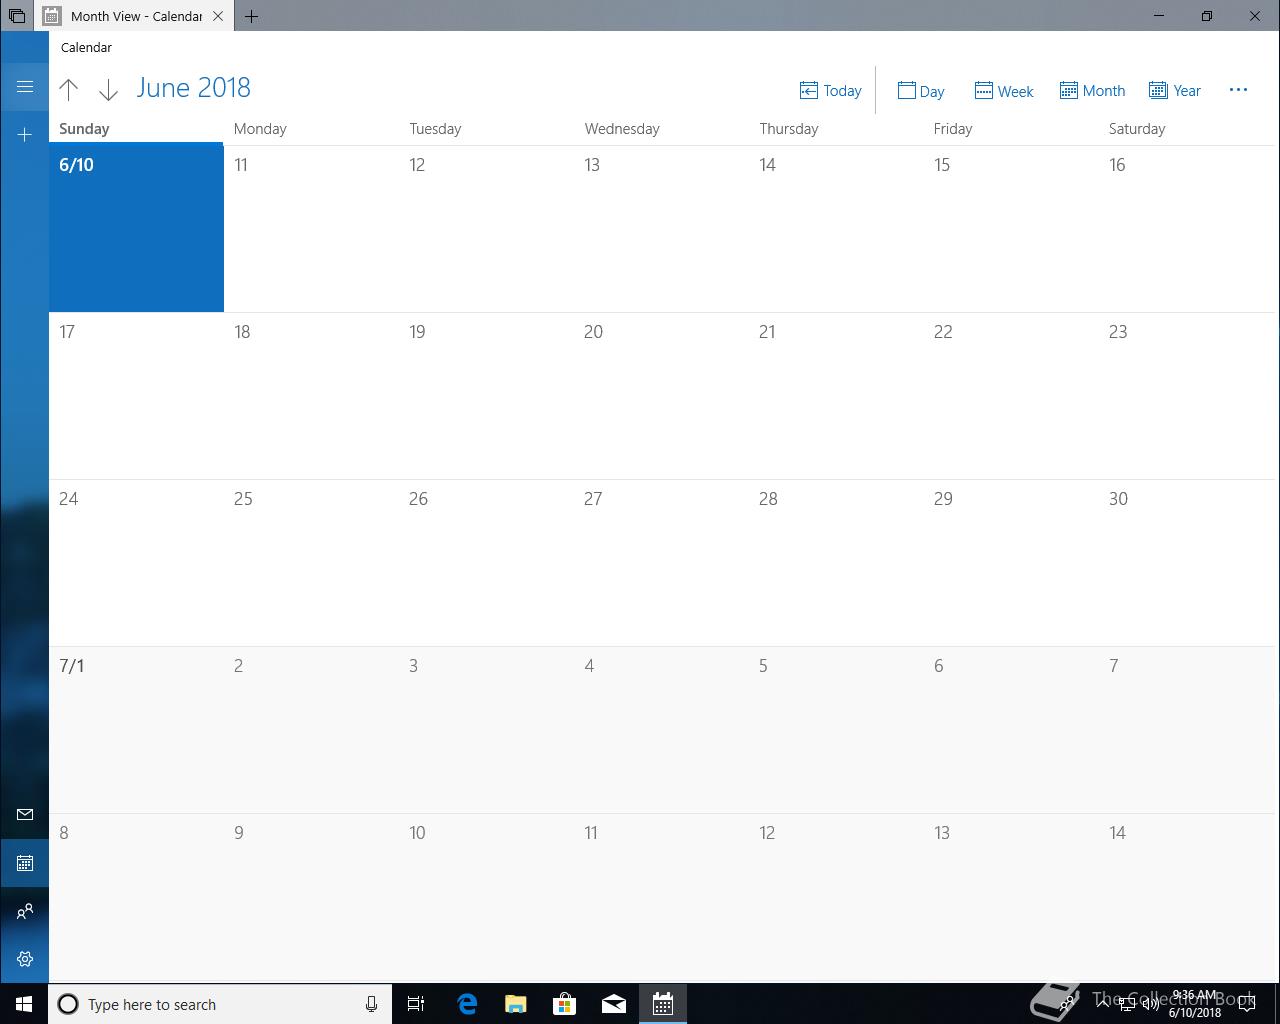The height and width of the screenshot is (1024, 1280).
Task: Activate Cortana microphone in search box
Action: click(x=371, y=1004)
